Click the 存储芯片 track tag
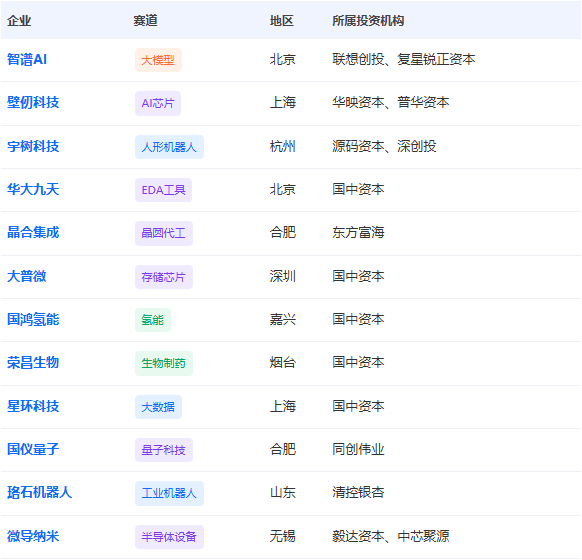The width and height of the screenshot is (582, 560). [164, 277]
